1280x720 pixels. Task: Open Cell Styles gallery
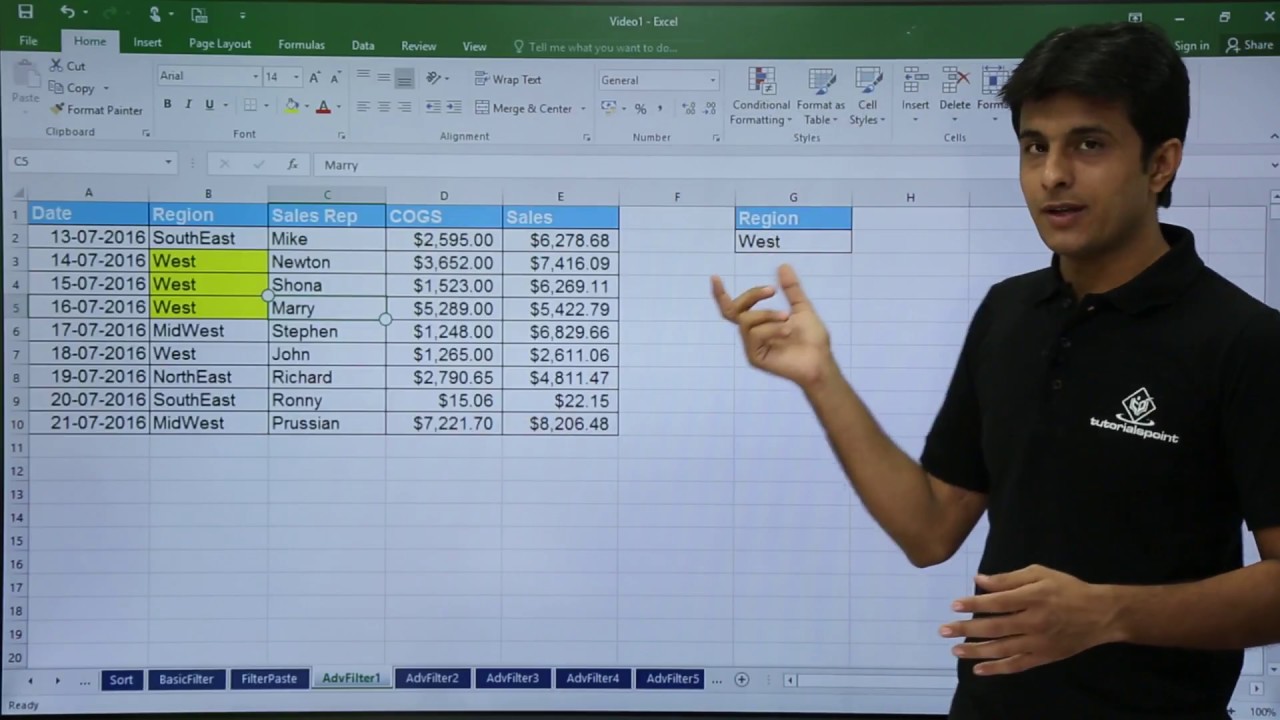point(867,97)
